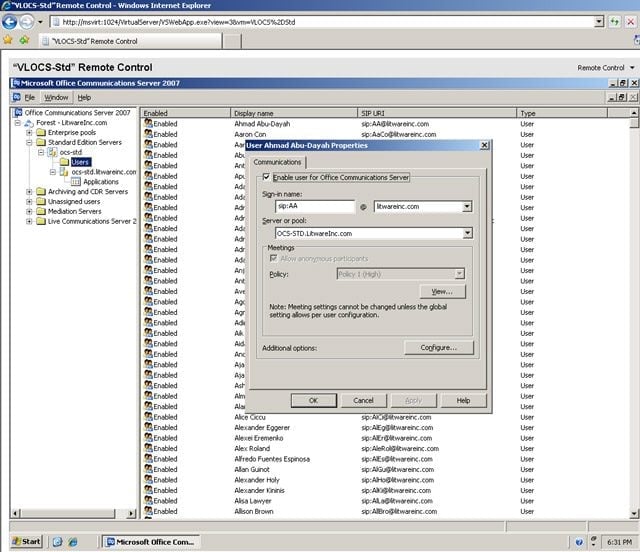
Task: Click the Live Communications Server folder icon
Action: click(40, 221)
